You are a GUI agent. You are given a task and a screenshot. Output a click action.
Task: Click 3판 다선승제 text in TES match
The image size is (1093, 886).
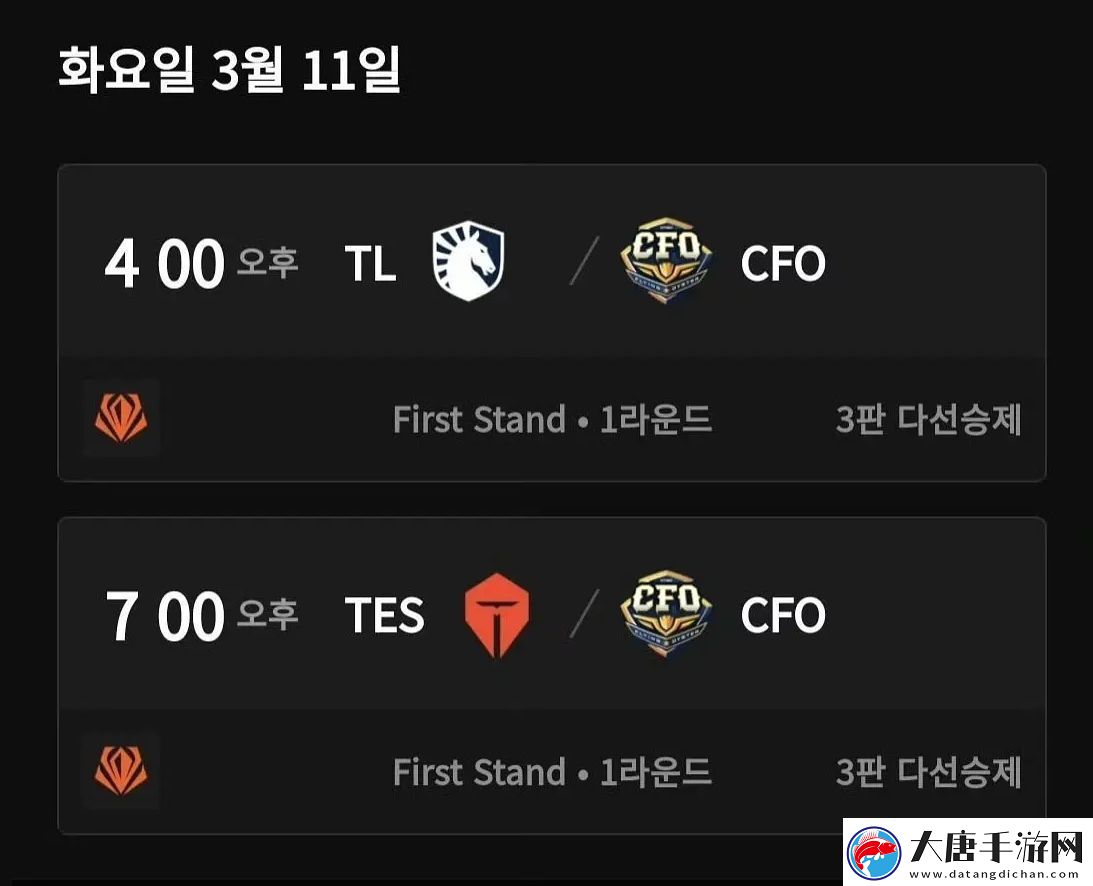(928, 772)
